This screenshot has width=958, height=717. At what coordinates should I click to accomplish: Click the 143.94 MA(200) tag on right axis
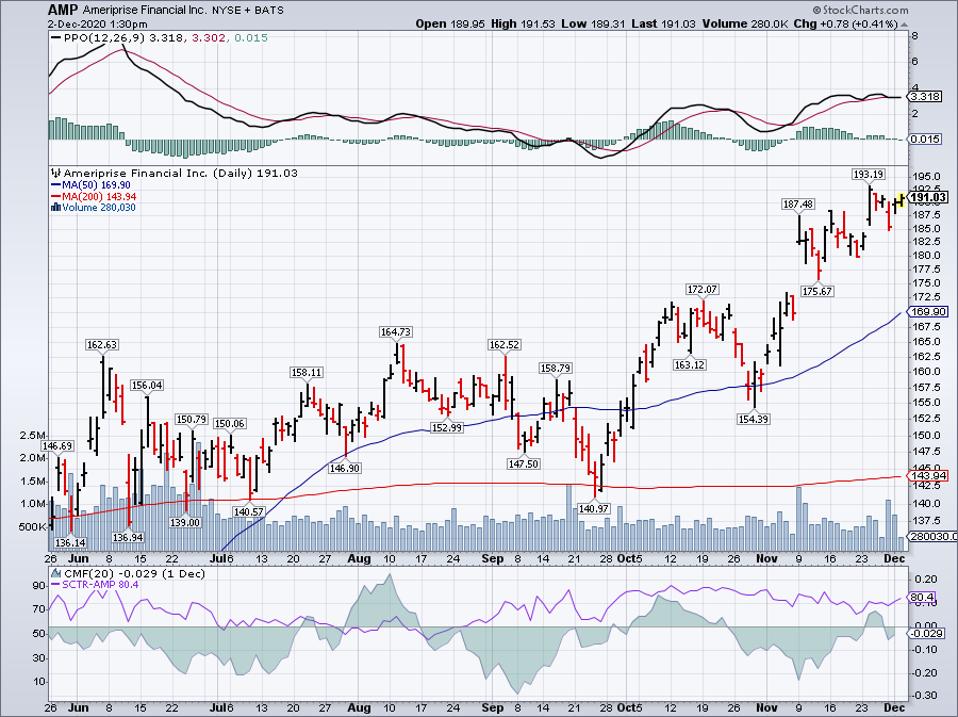click(927, 476)
